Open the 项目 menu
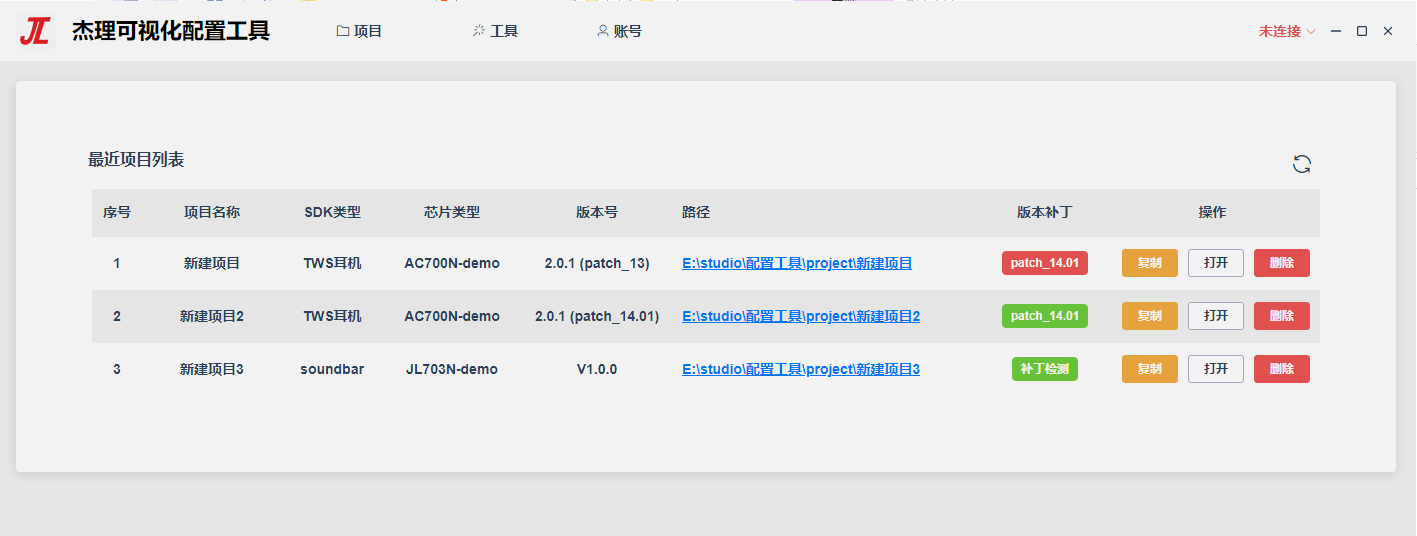Image resolution: width=1417 pixels, height=536 pixels. [359, 31]
